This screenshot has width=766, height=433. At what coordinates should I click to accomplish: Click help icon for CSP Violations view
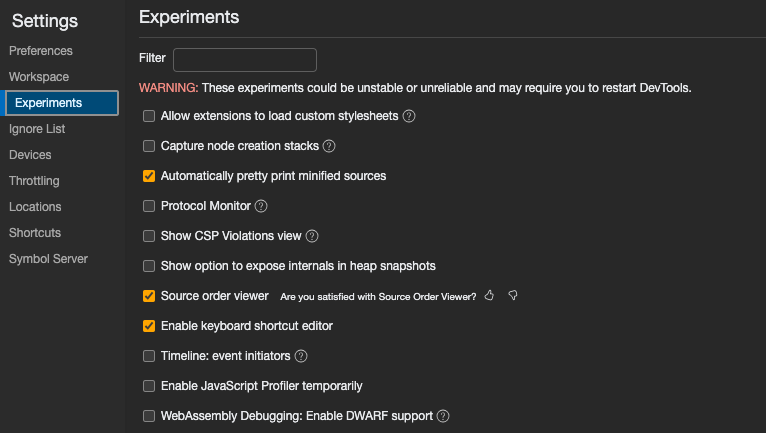[x=311, y=236]
